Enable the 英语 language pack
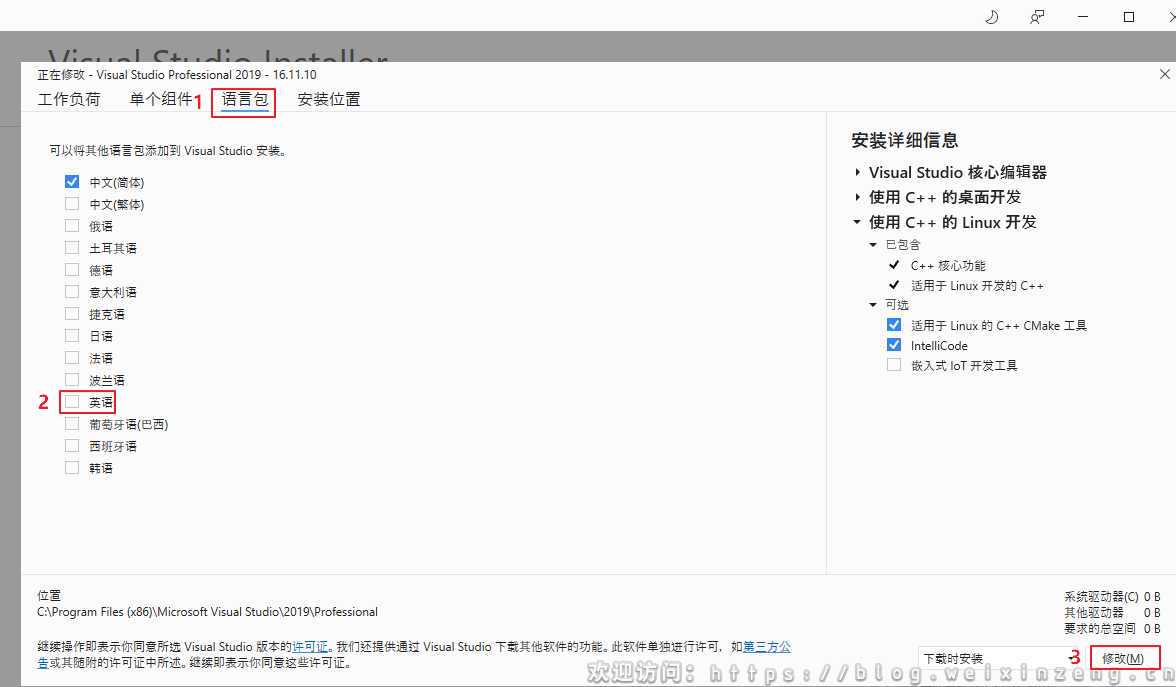This screenshot has height=687, width=1176. coord(71,401)
